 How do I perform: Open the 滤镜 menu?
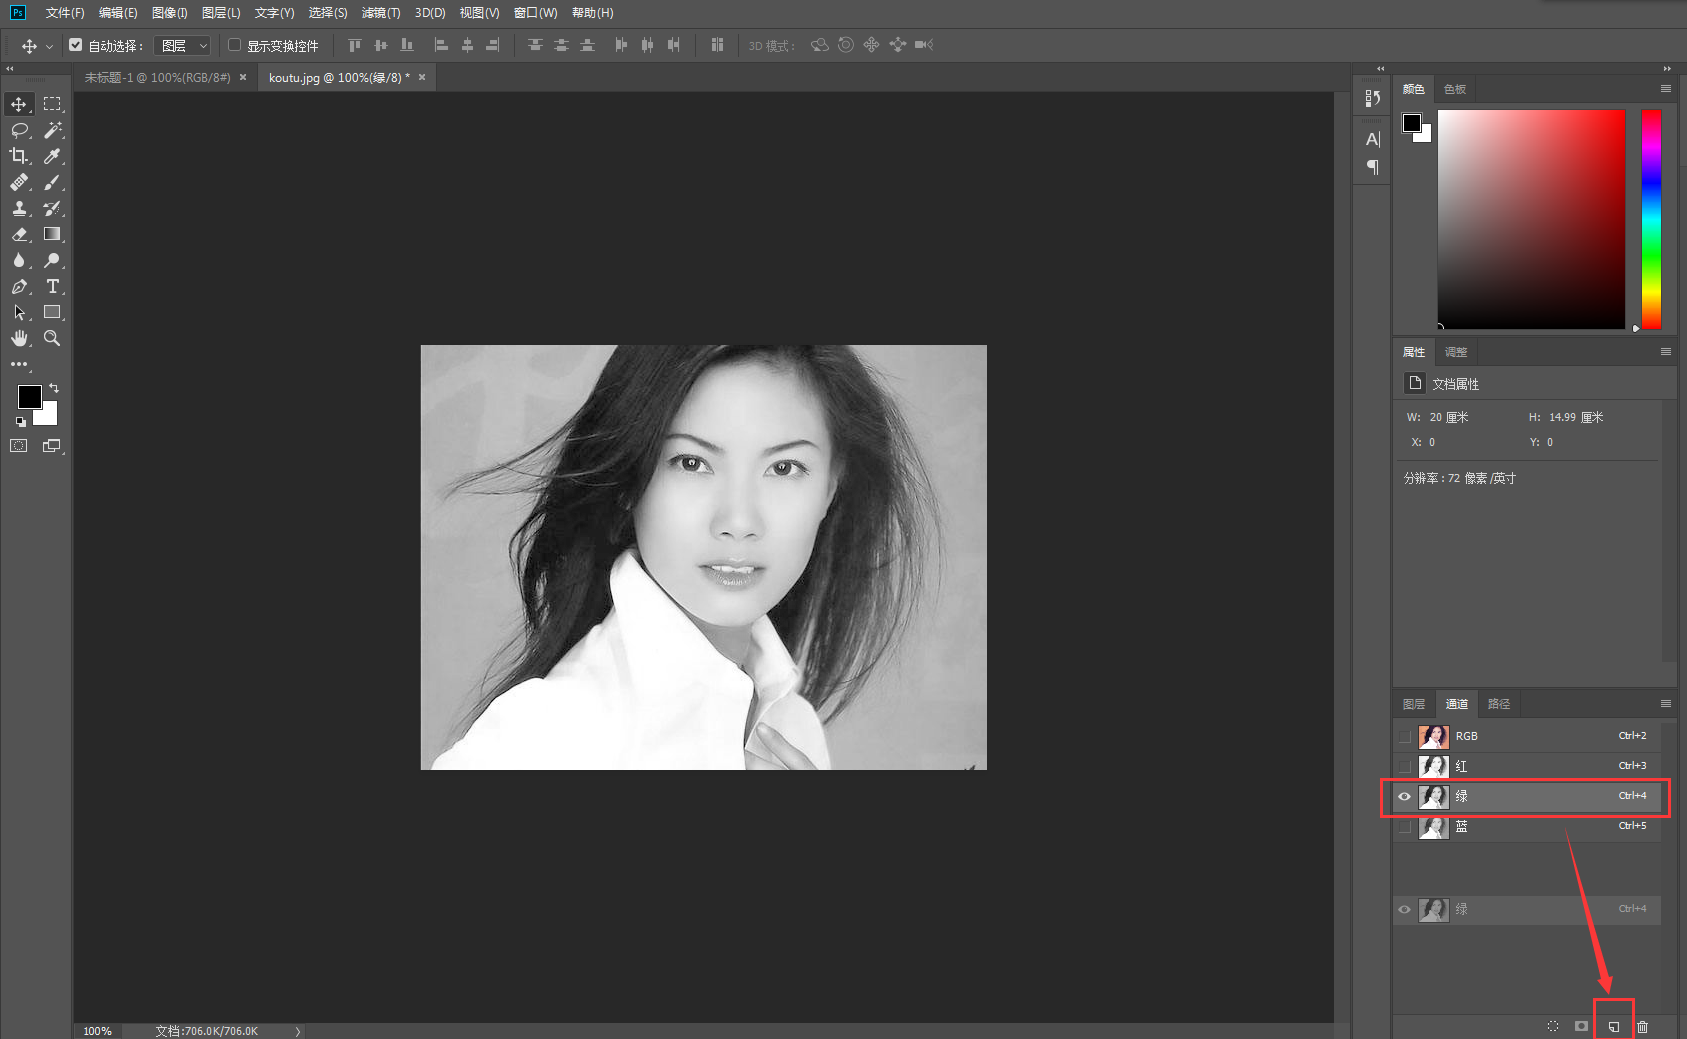381,13
